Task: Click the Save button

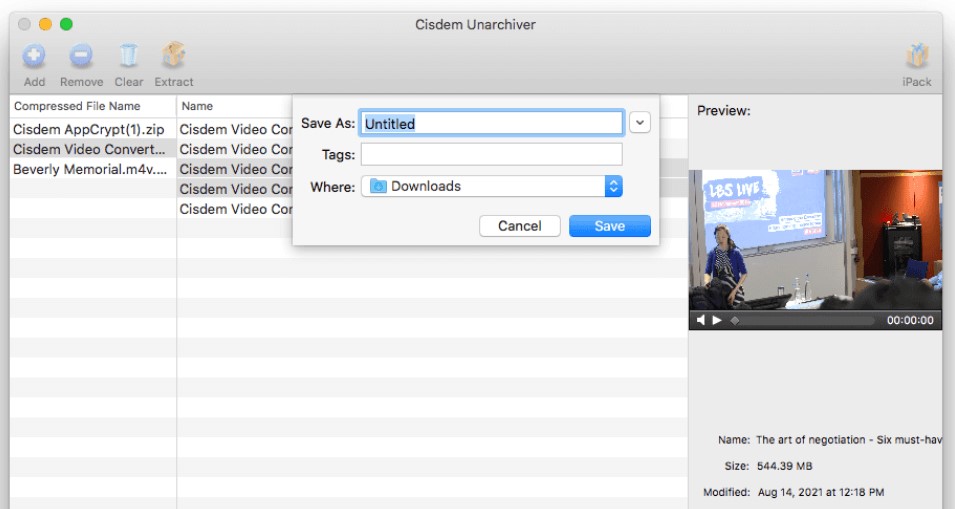Action: [x=610, y=226]
